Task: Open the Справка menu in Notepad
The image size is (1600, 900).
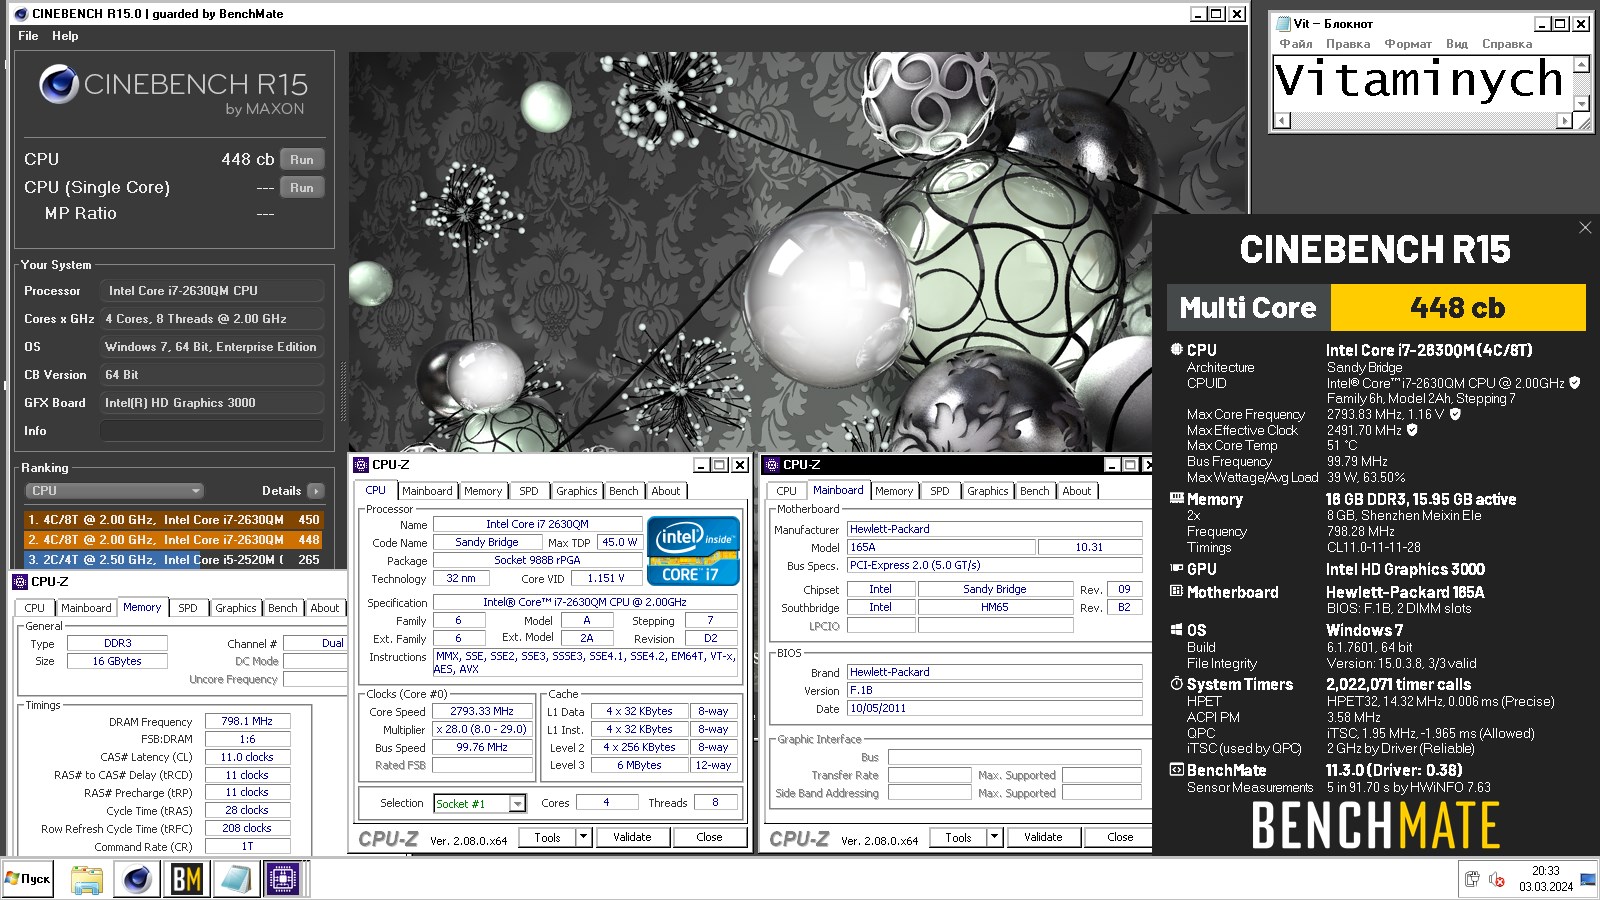Action: pyautogui.click(x=1507, y=44)
